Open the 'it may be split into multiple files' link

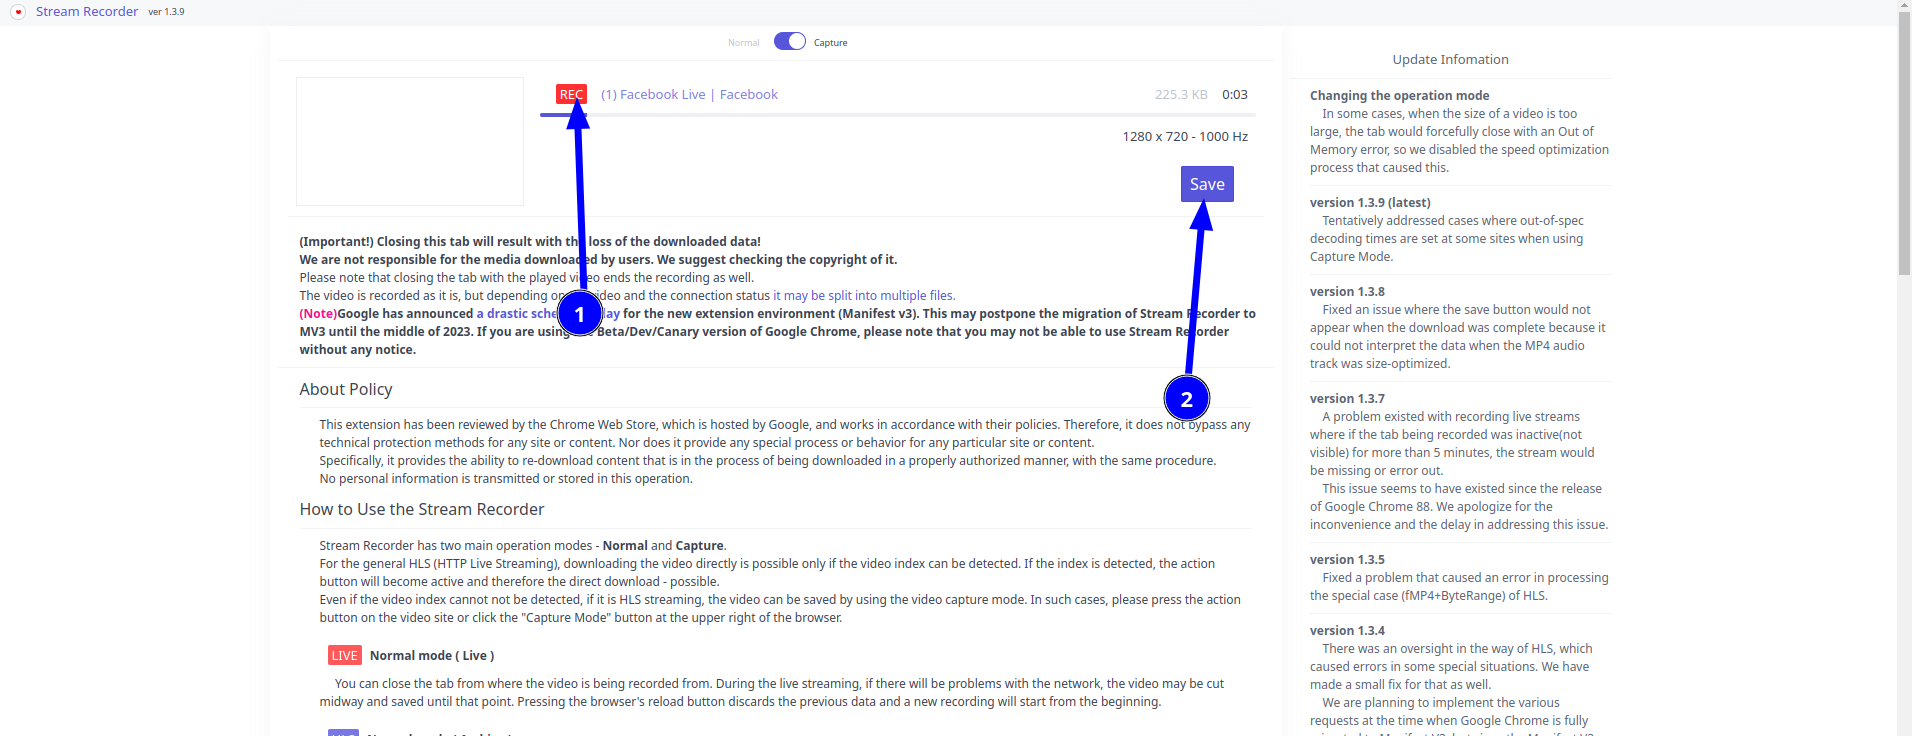864,296
